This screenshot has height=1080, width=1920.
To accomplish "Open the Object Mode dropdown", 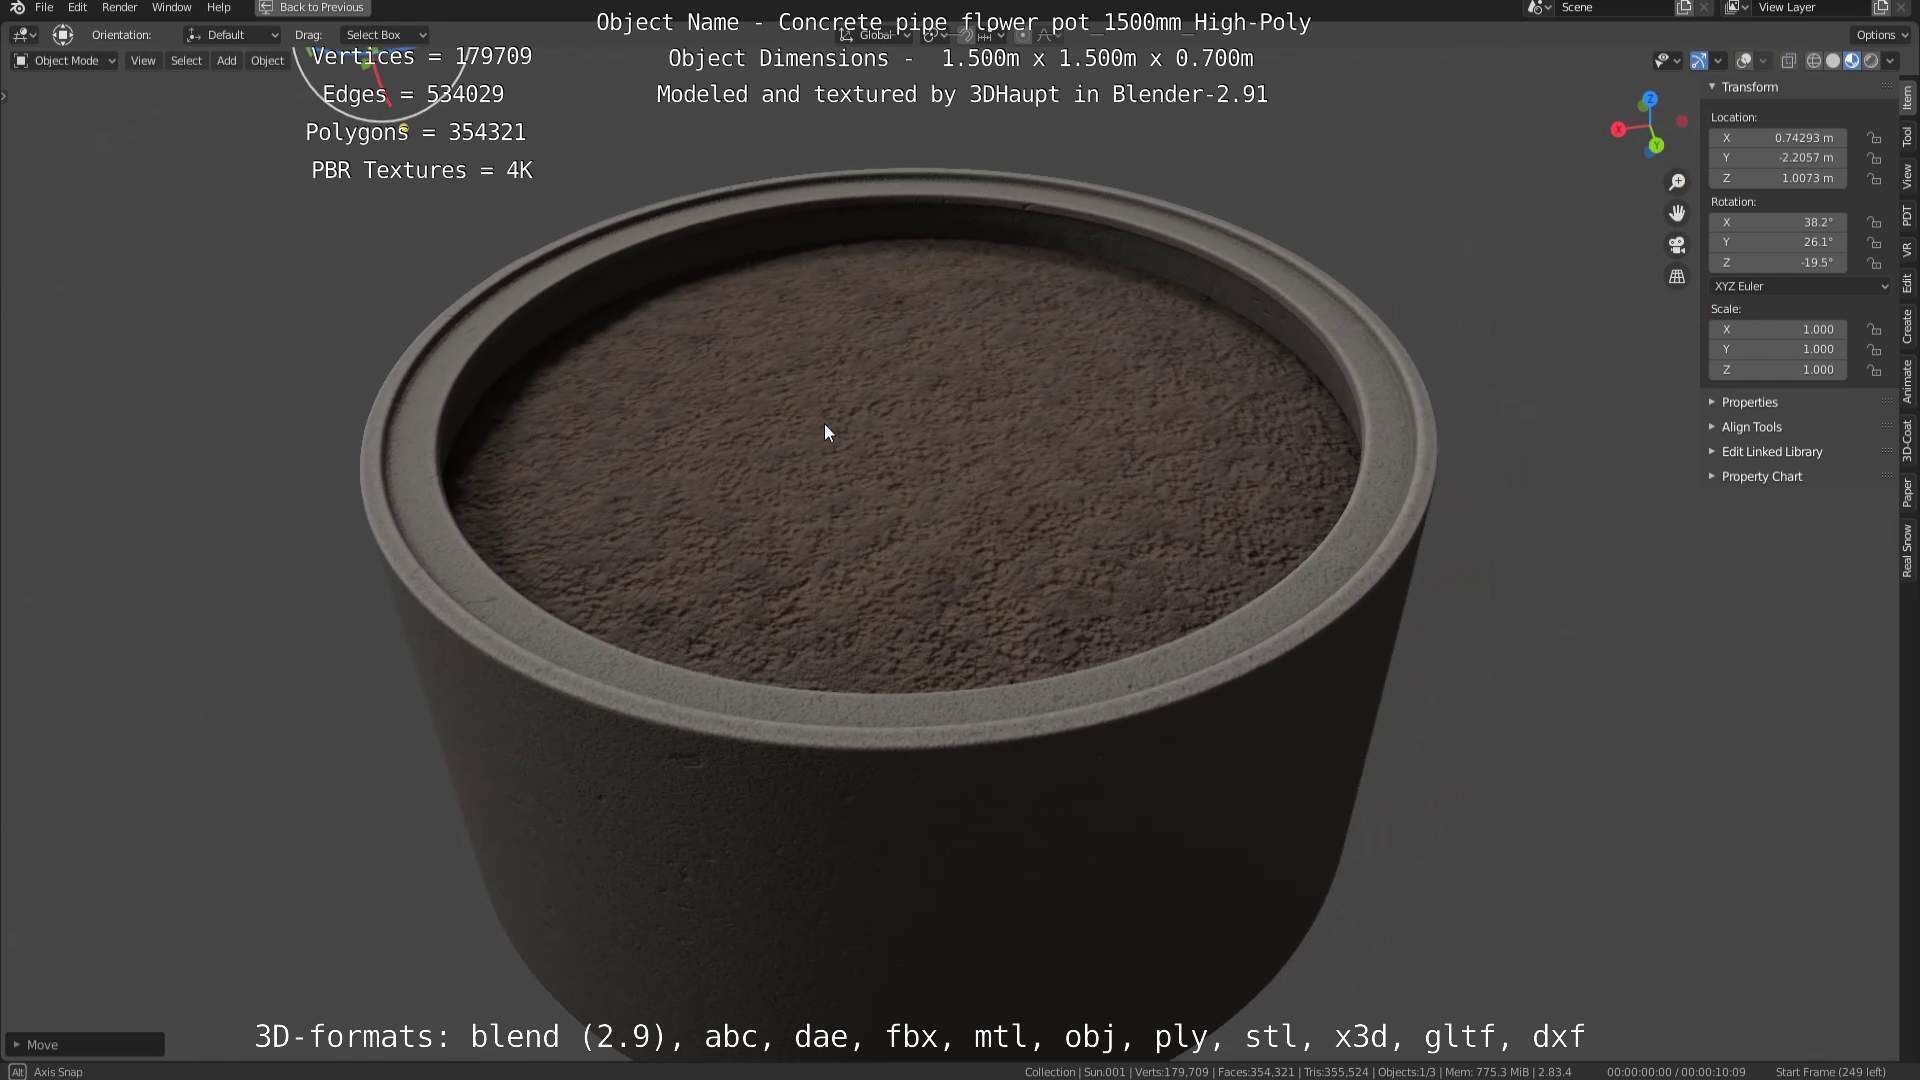I will click(64, 61).
